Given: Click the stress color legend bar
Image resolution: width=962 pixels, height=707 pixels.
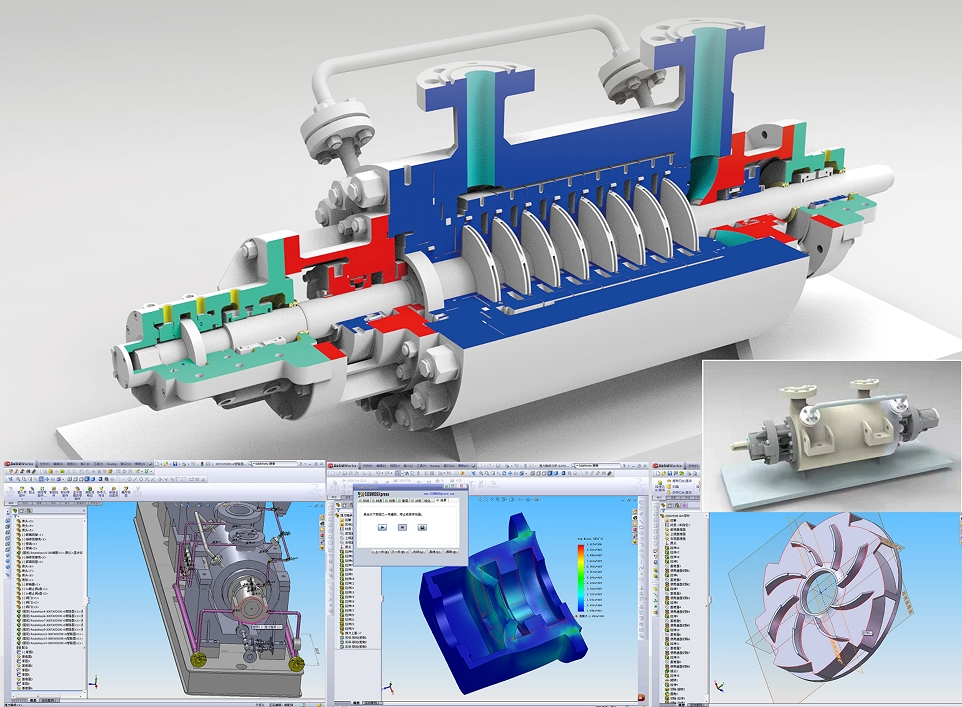Looking at the screenshot, I should pyautogui.click(x=580, y=579).
